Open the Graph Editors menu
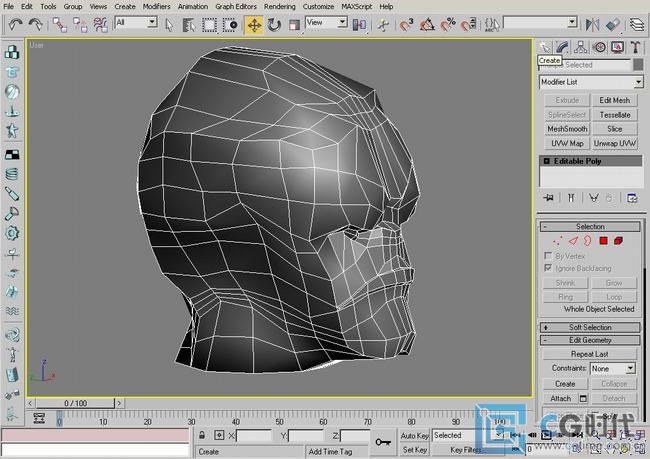The image size is (650, 459). pos(236,7)
